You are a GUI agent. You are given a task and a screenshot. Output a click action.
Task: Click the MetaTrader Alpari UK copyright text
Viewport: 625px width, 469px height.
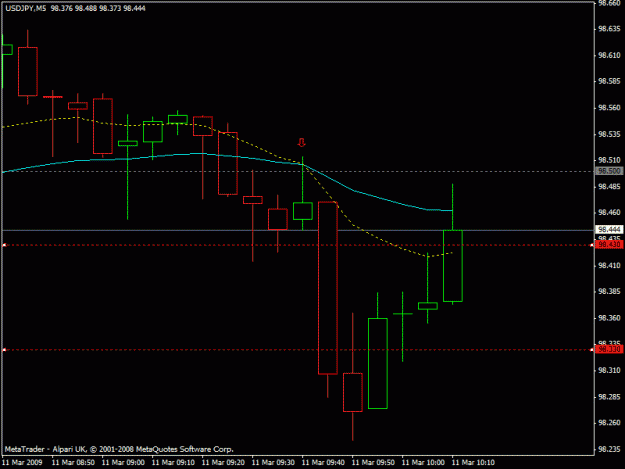click(x=119, y=449)
